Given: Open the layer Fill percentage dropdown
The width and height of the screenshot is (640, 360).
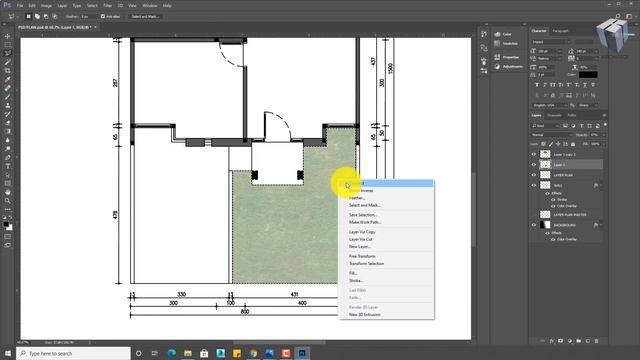Looking at the screenshot, I should (x=604, y=144).
